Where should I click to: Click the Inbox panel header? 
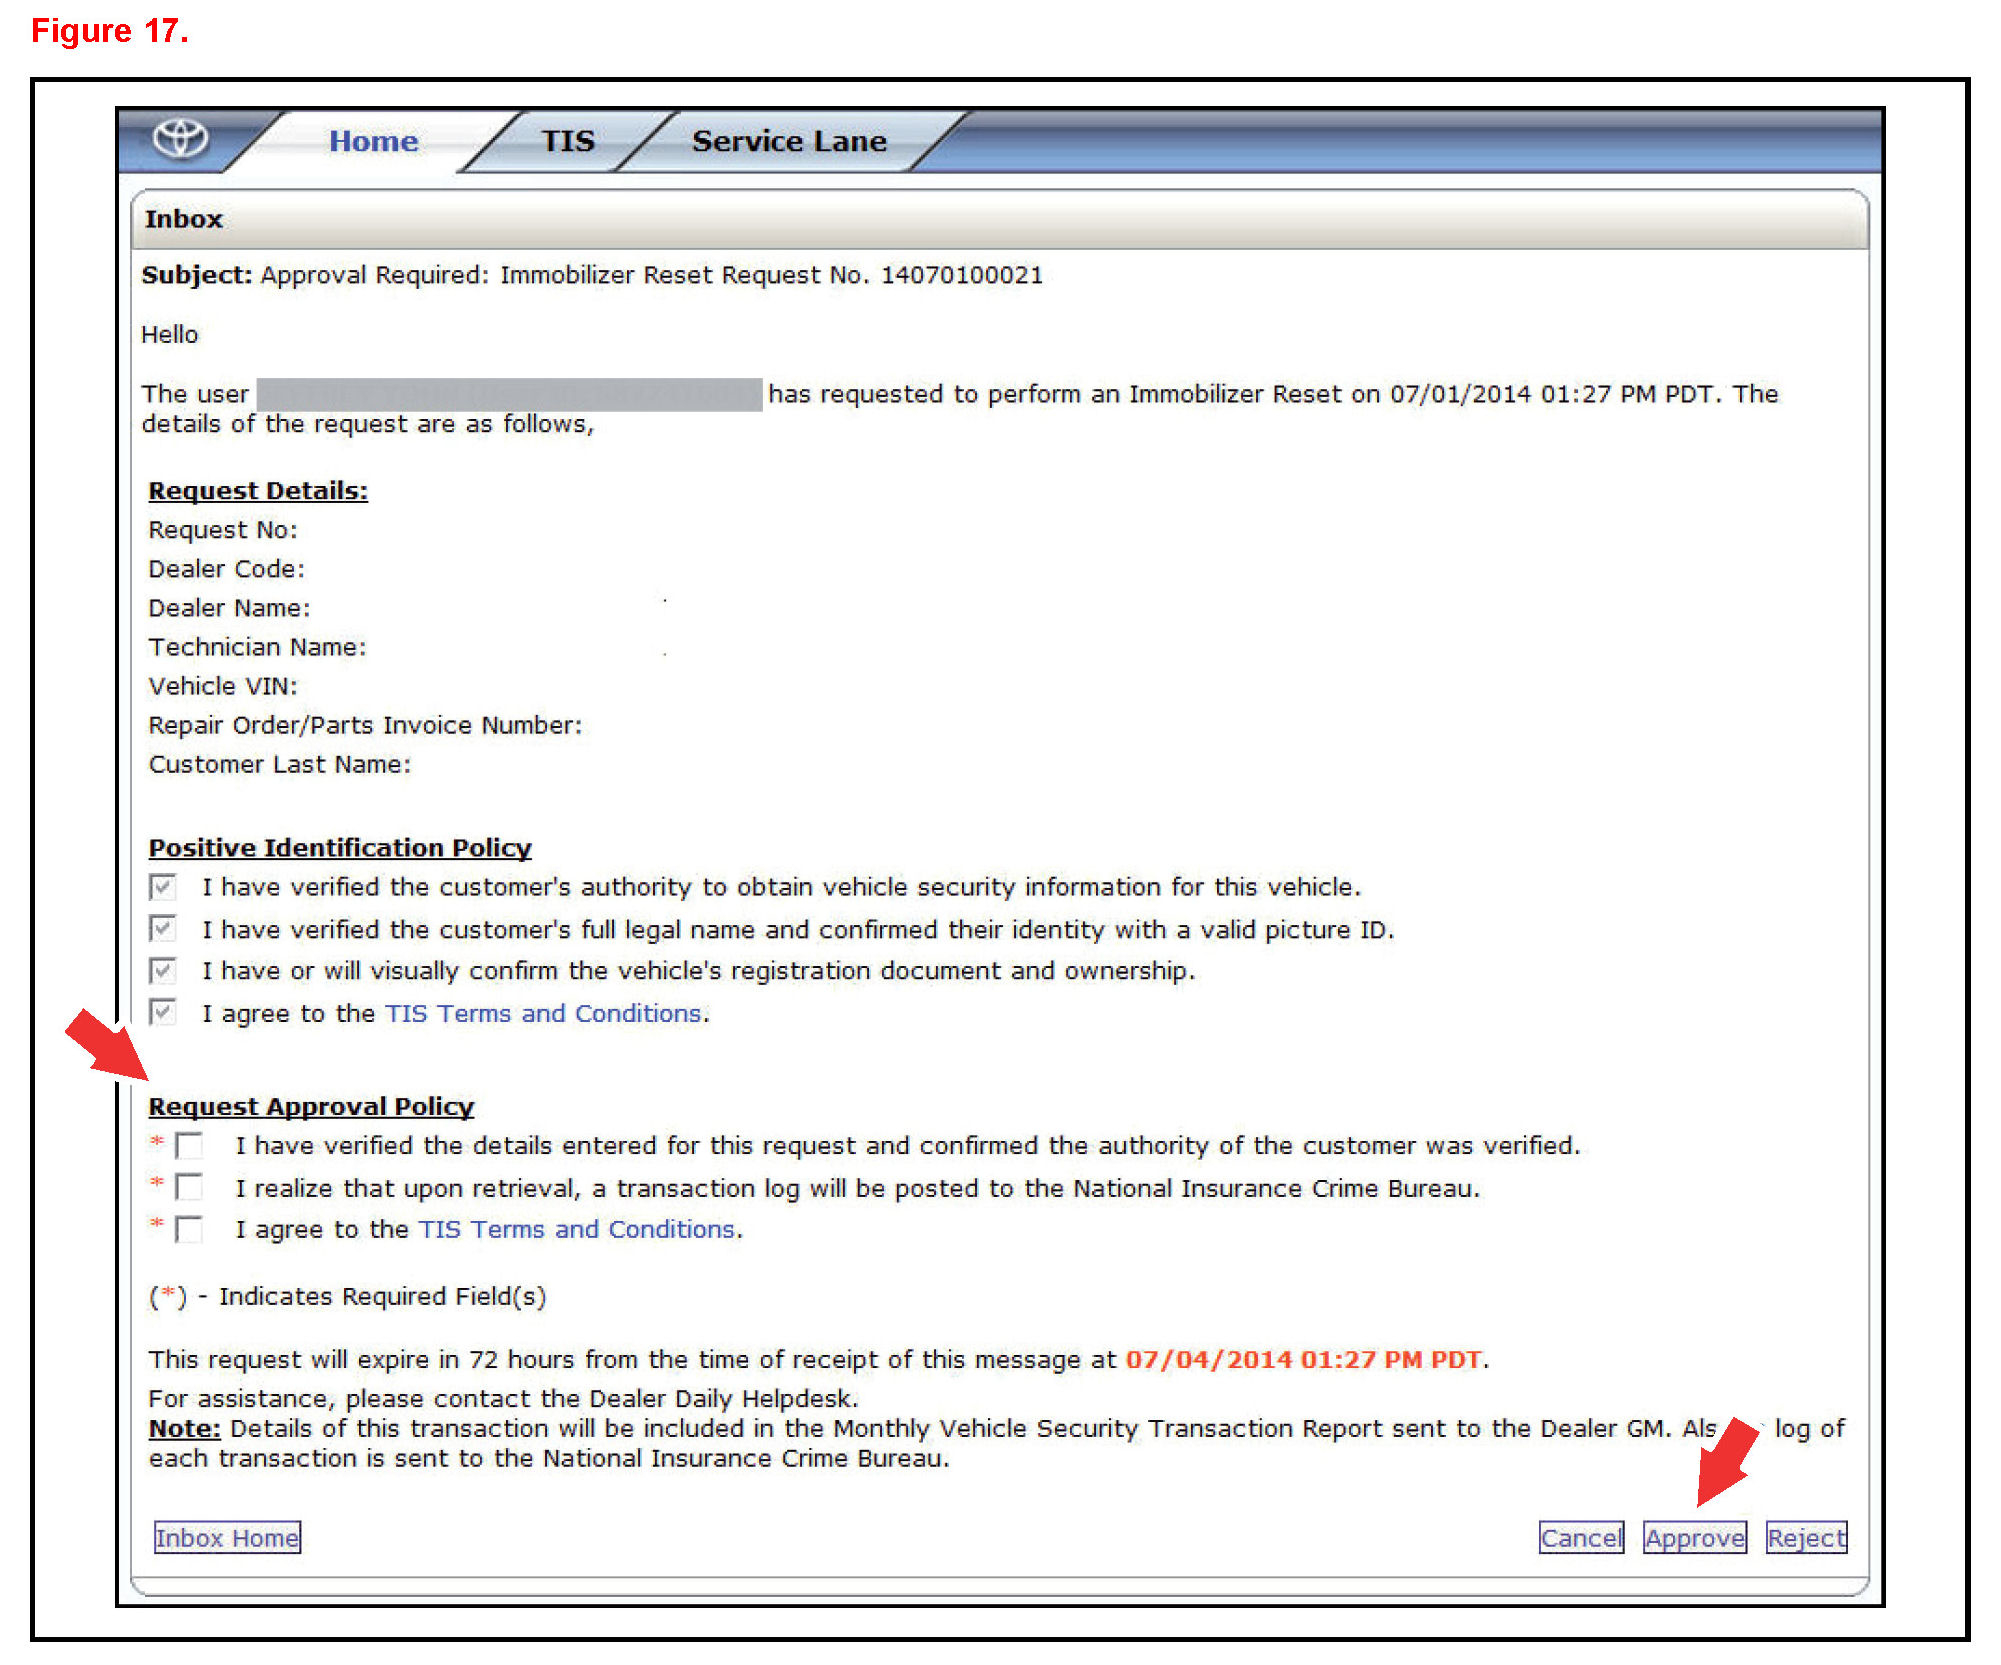point(184,219)
